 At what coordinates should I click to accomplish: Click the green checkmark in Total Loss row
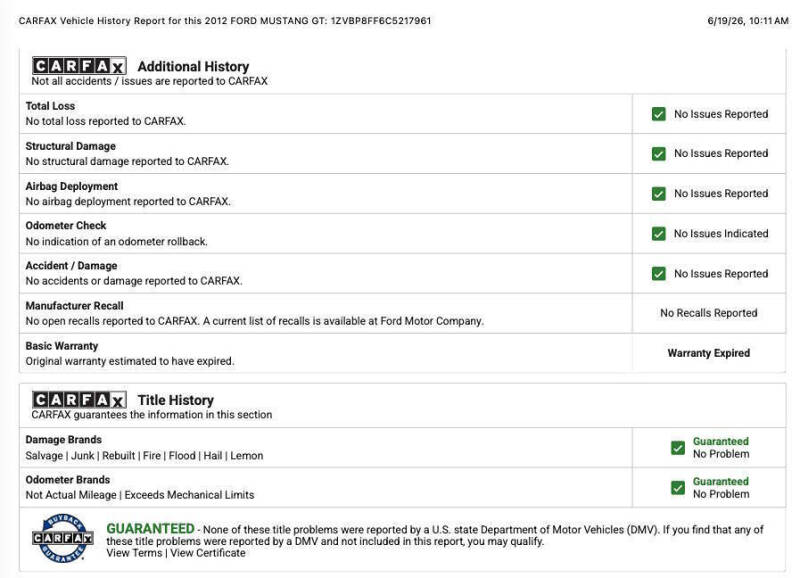coord(658,114)
